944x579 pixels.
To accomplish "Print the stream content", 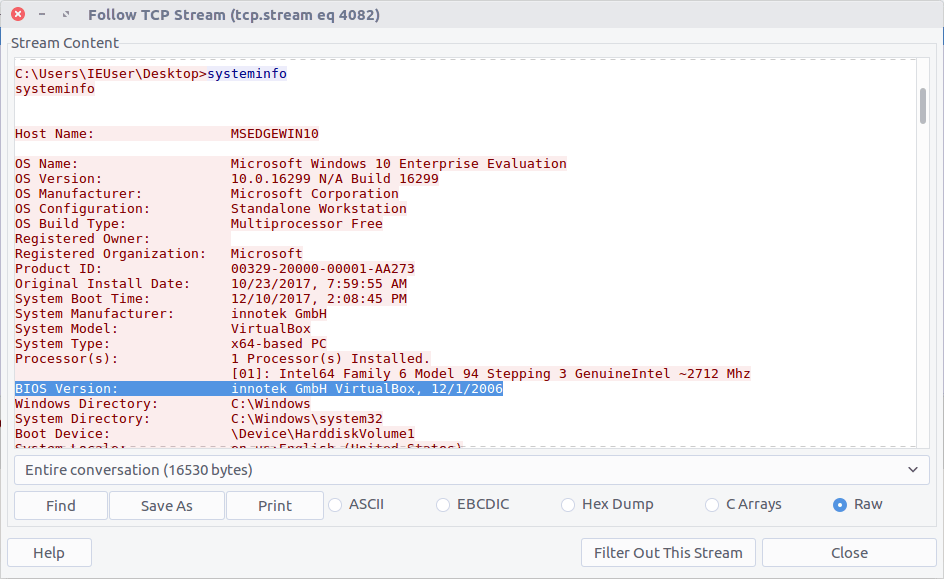I will (275, 506).
